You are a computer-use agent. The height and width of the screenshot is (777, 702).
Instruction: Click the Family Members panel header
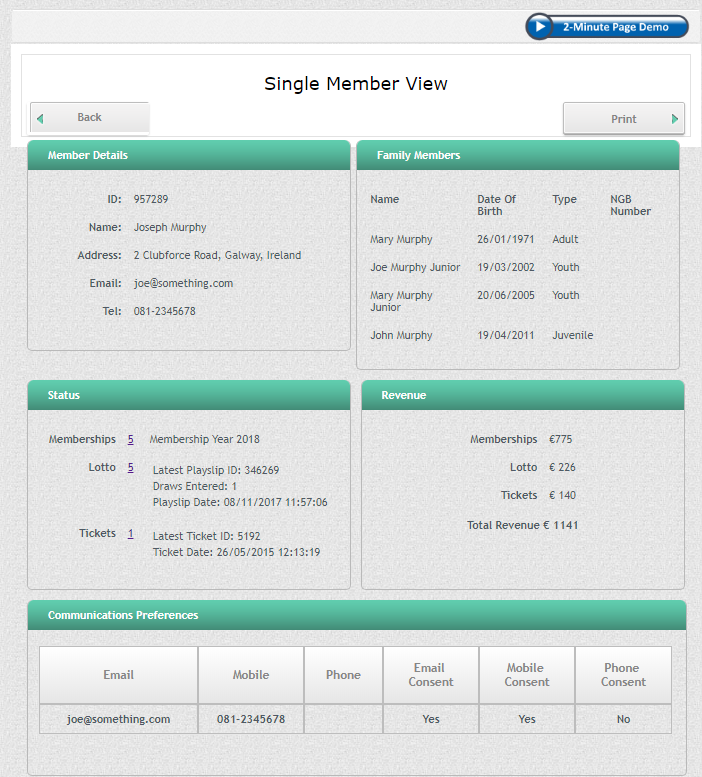point(517,156)
